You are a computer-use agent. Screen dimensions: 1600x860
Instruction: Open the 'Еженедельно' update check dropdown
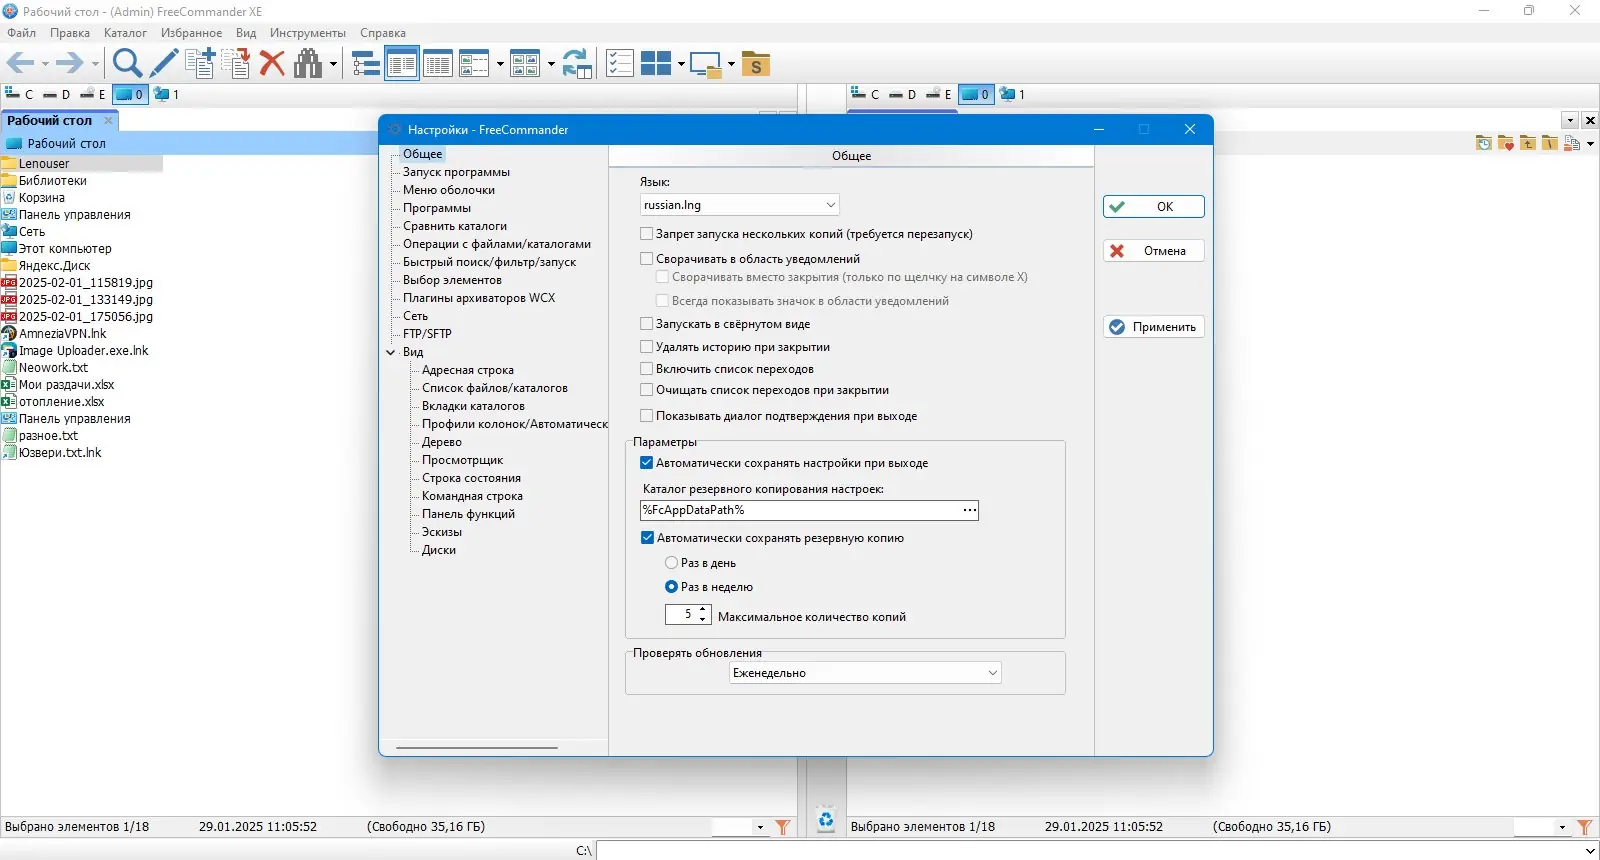click(x=865, y=673)
